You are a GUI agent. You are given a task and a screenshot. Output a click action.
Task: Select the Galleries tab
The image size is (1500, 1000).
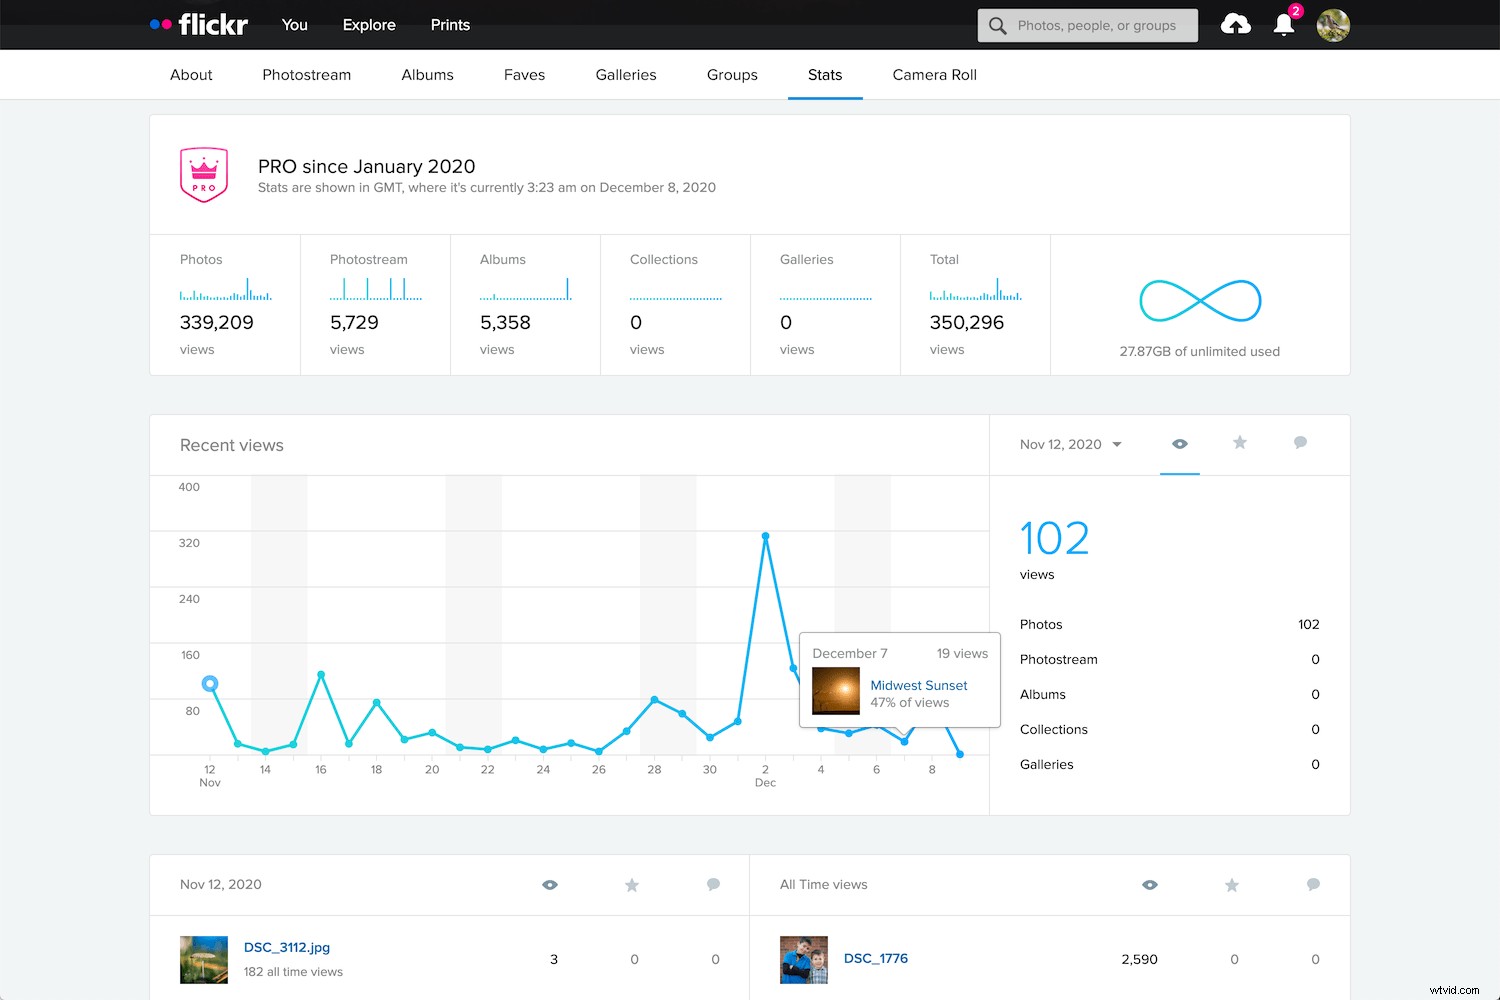pos(625,74)
